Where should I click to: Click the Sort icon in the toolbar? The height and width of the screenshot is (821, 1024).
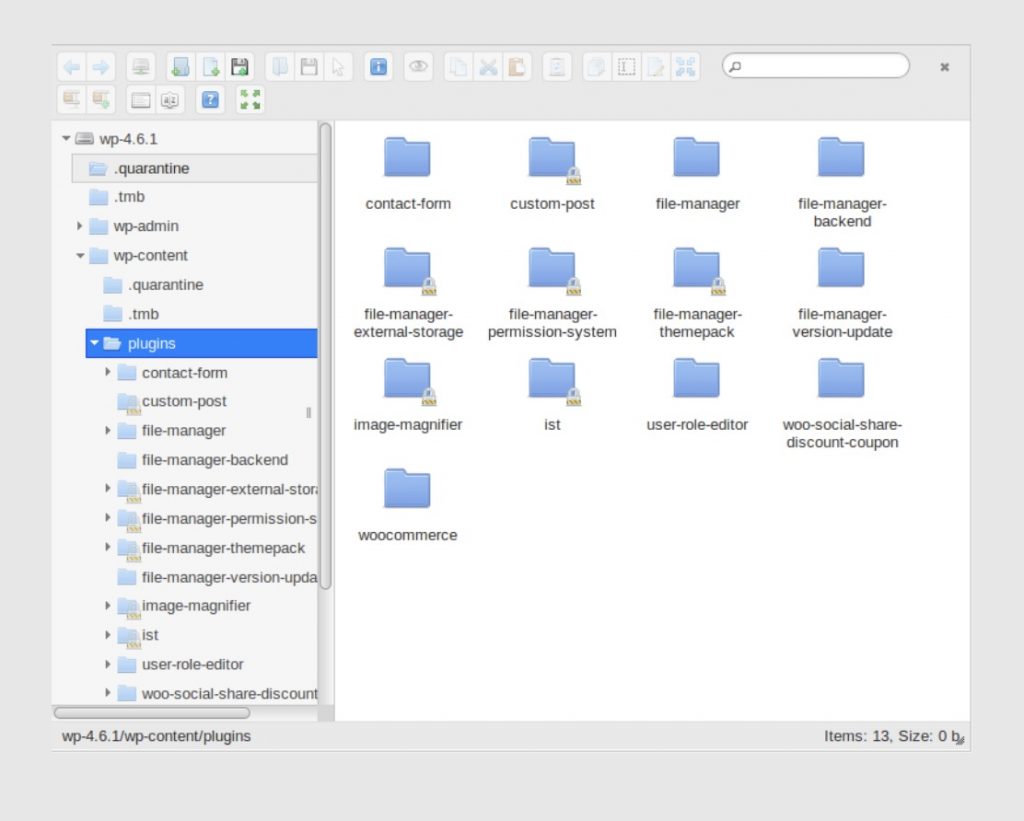[170, 100]
